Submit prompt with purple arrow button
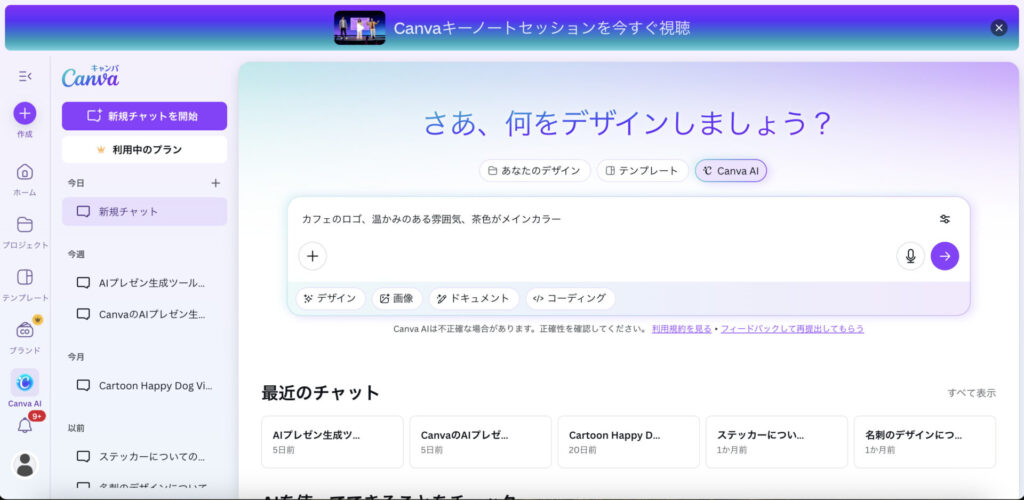 click(x=944, y=256)
